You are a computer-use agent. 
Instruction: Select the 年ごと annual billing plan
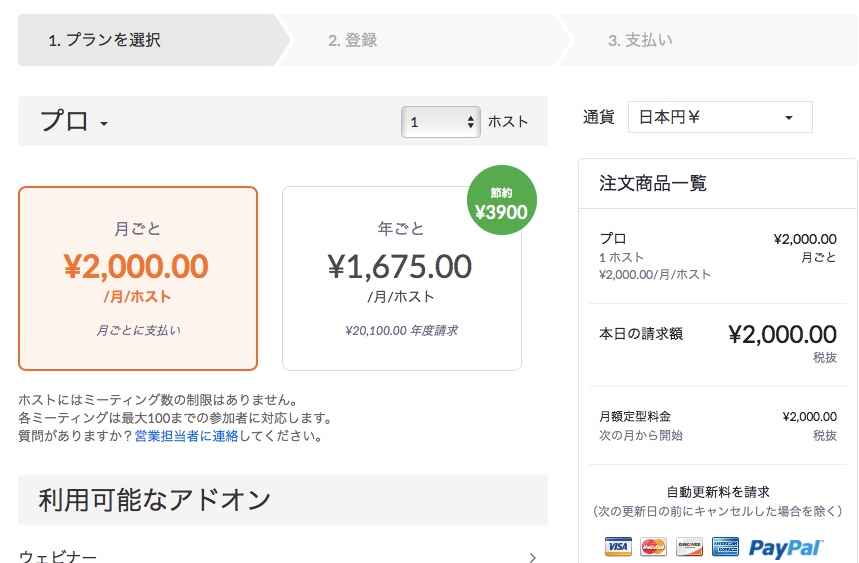pos(401,278)
